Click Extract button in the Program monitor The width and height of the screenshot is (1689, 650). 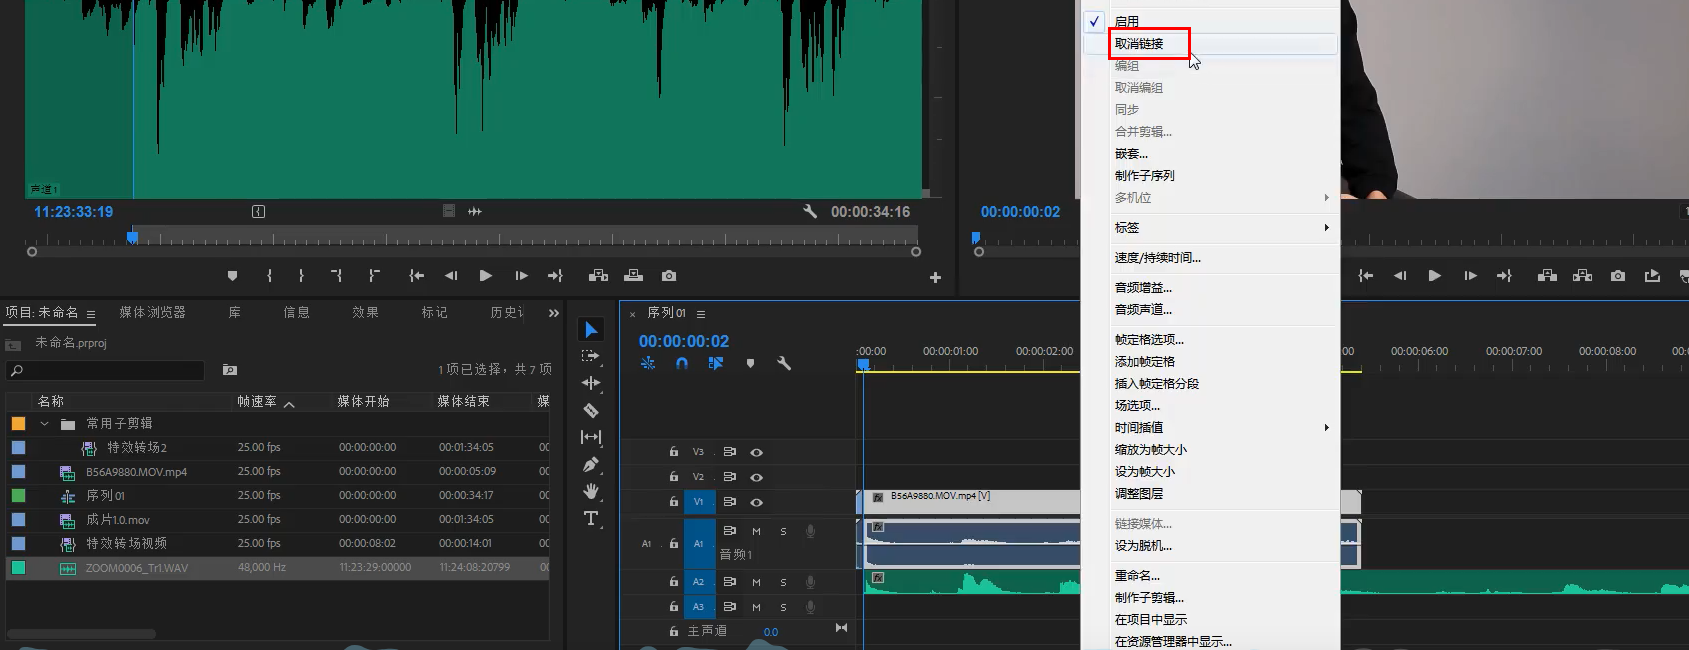pyautogui.click(x=1582, y=276)
